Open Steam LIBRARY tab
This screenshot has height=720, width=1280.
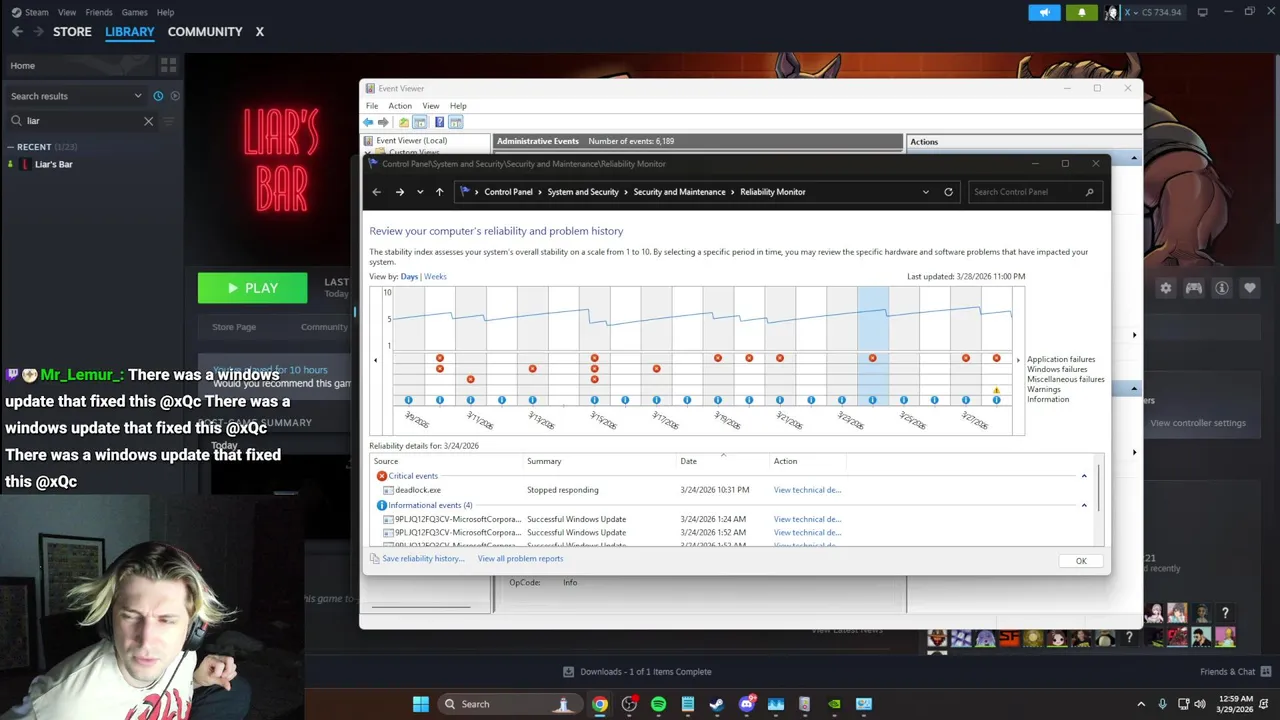[x=130, y=32]
